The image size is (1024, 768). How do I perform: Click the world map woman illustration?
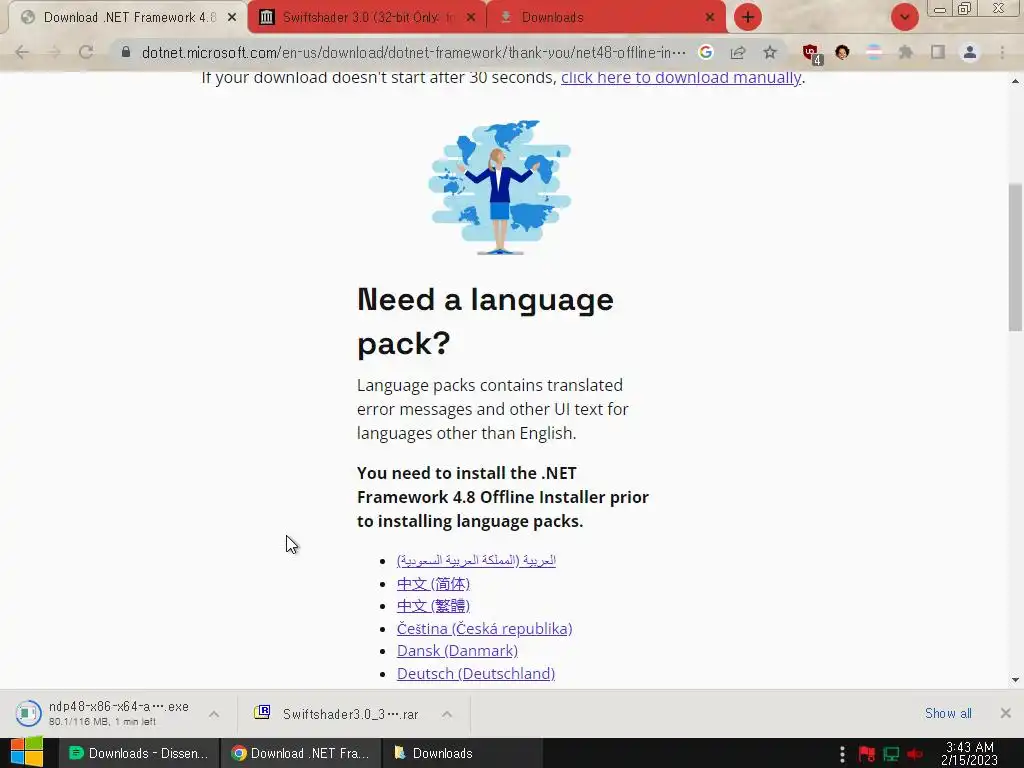pos(500,187)
